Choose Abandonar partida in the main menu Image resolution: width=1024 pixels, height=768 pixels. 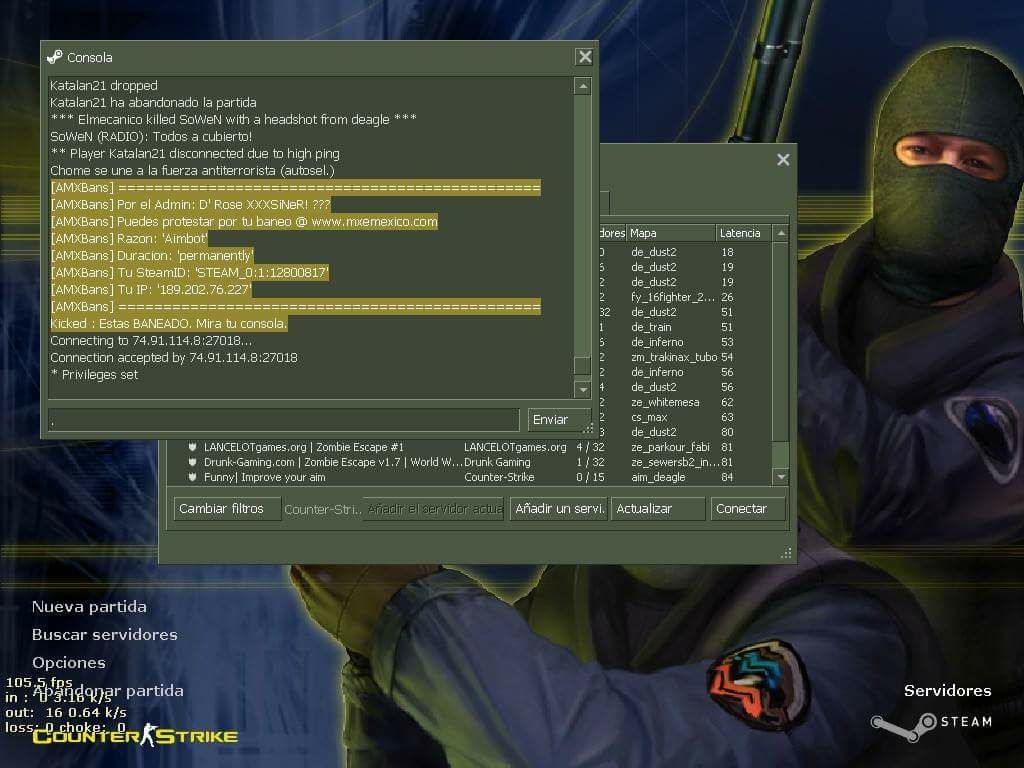pyautogui.click(x=108, y=691)
